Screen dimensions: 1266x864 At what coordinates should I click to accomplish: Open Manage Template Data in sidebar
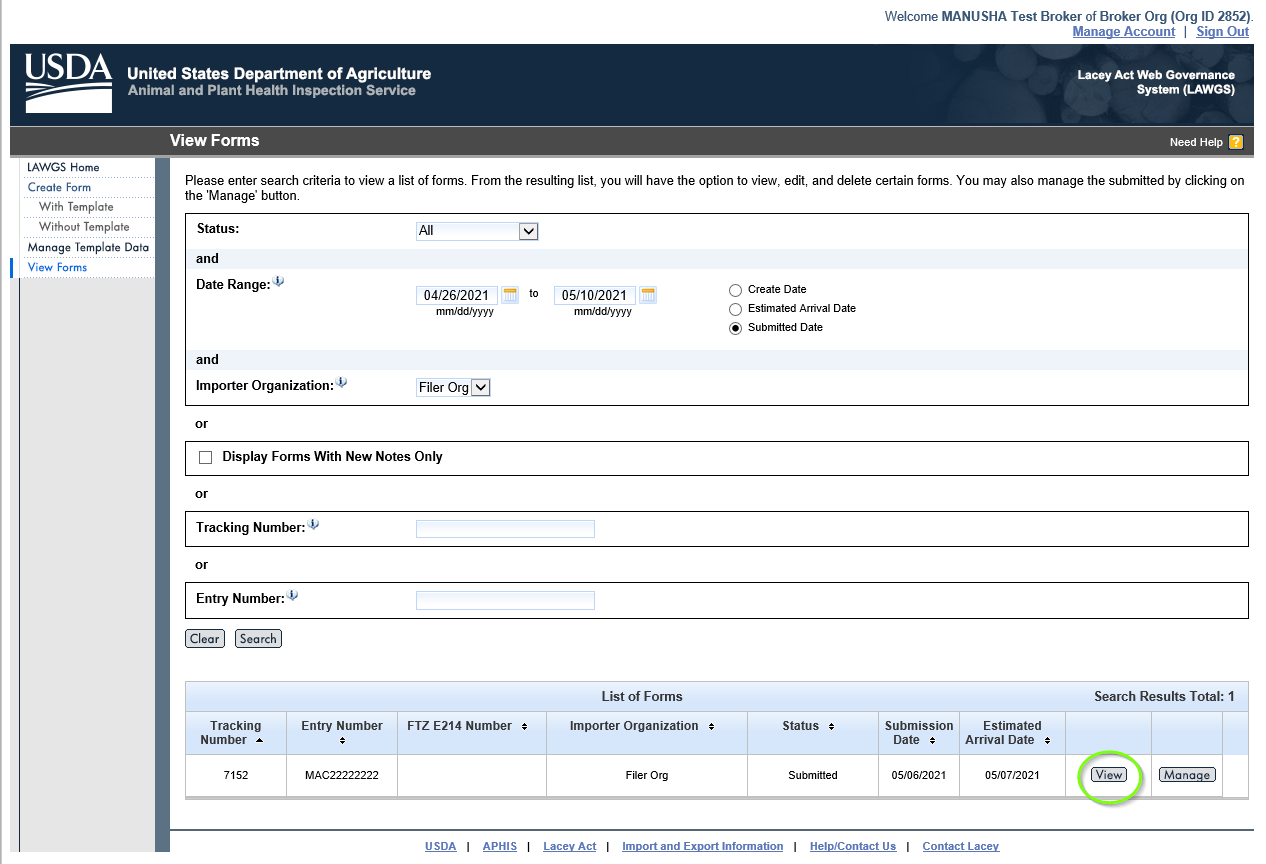click(x=88, y=247)
